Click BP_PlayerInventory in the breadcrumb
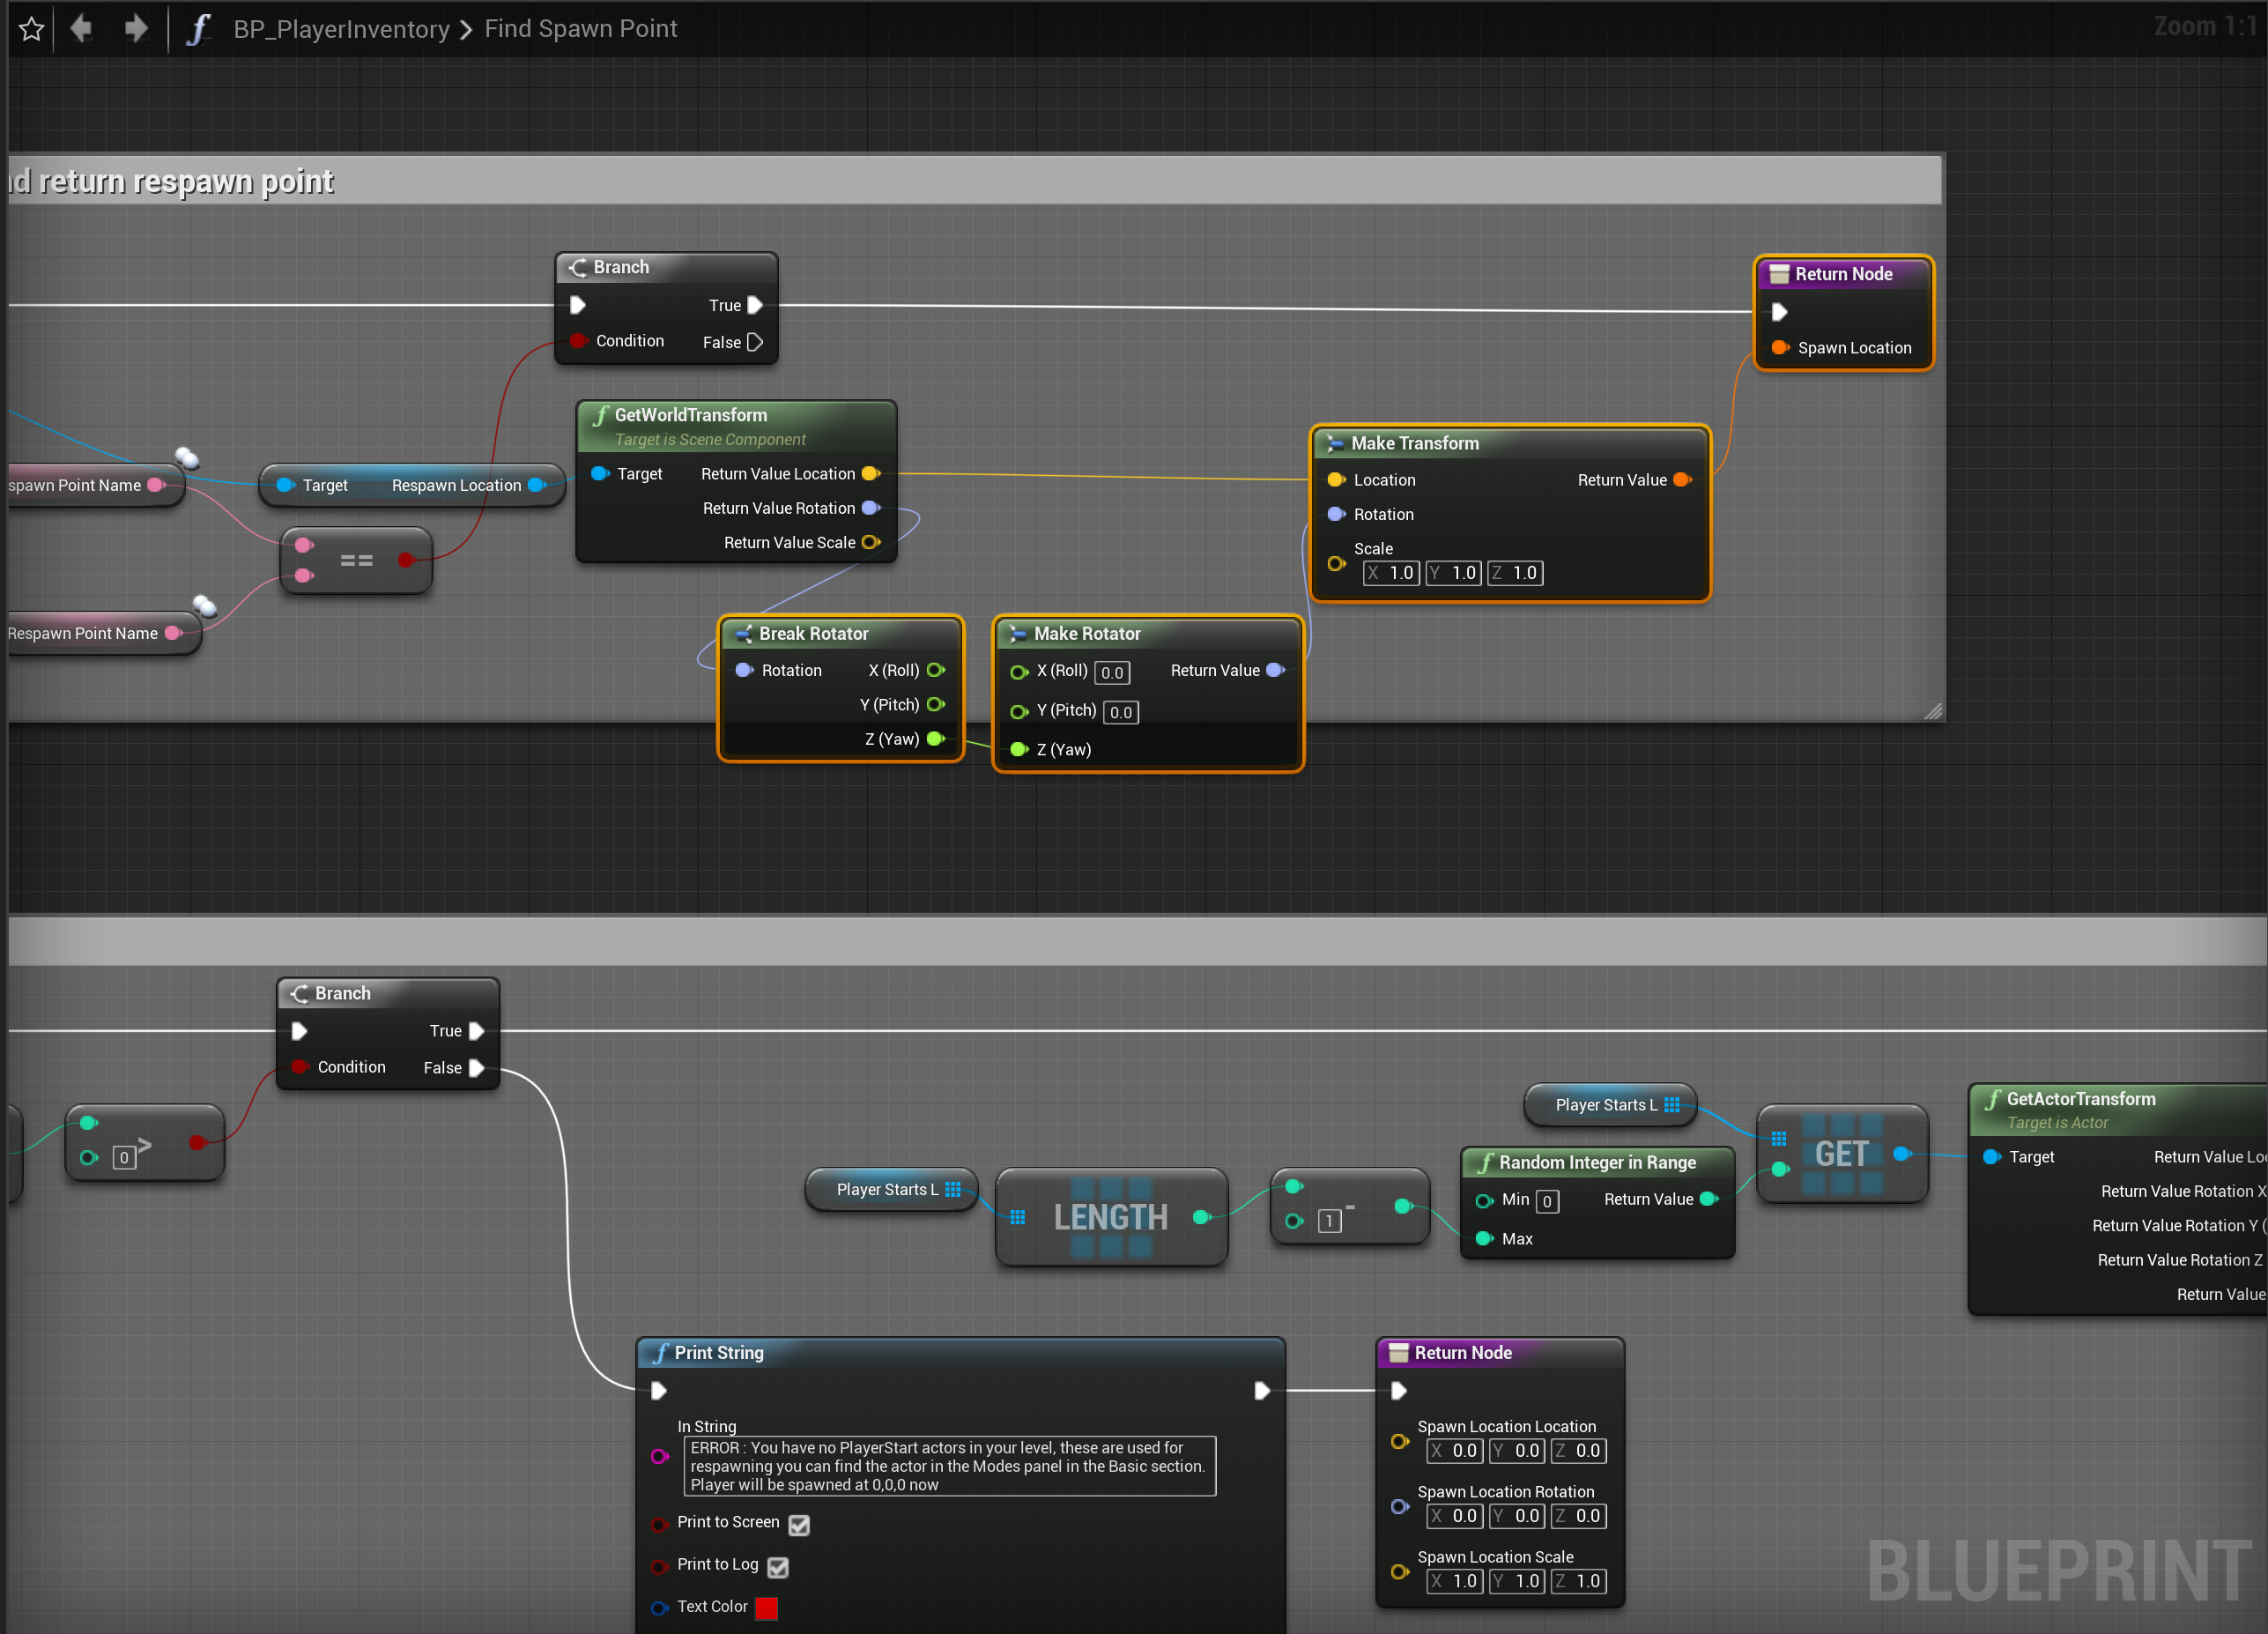 click(341, 29)
